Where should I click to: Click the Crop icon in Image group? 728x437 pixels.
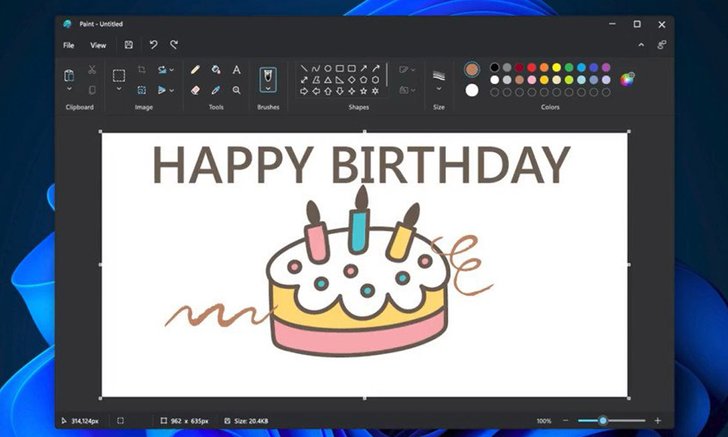[x=142, y=70]
